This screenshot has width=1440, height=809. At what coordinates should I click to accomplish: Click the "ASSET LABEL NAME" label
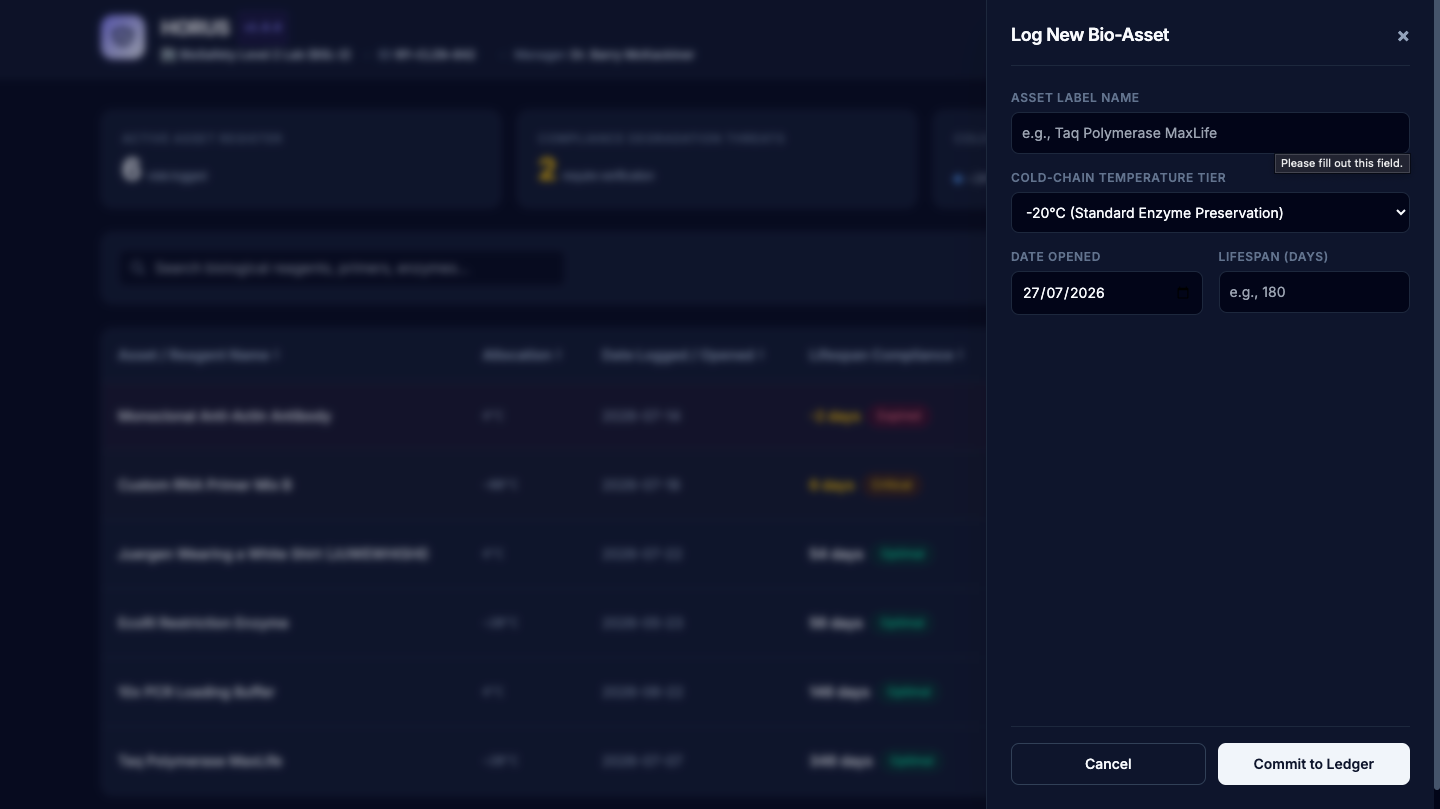pos(1075,98)
